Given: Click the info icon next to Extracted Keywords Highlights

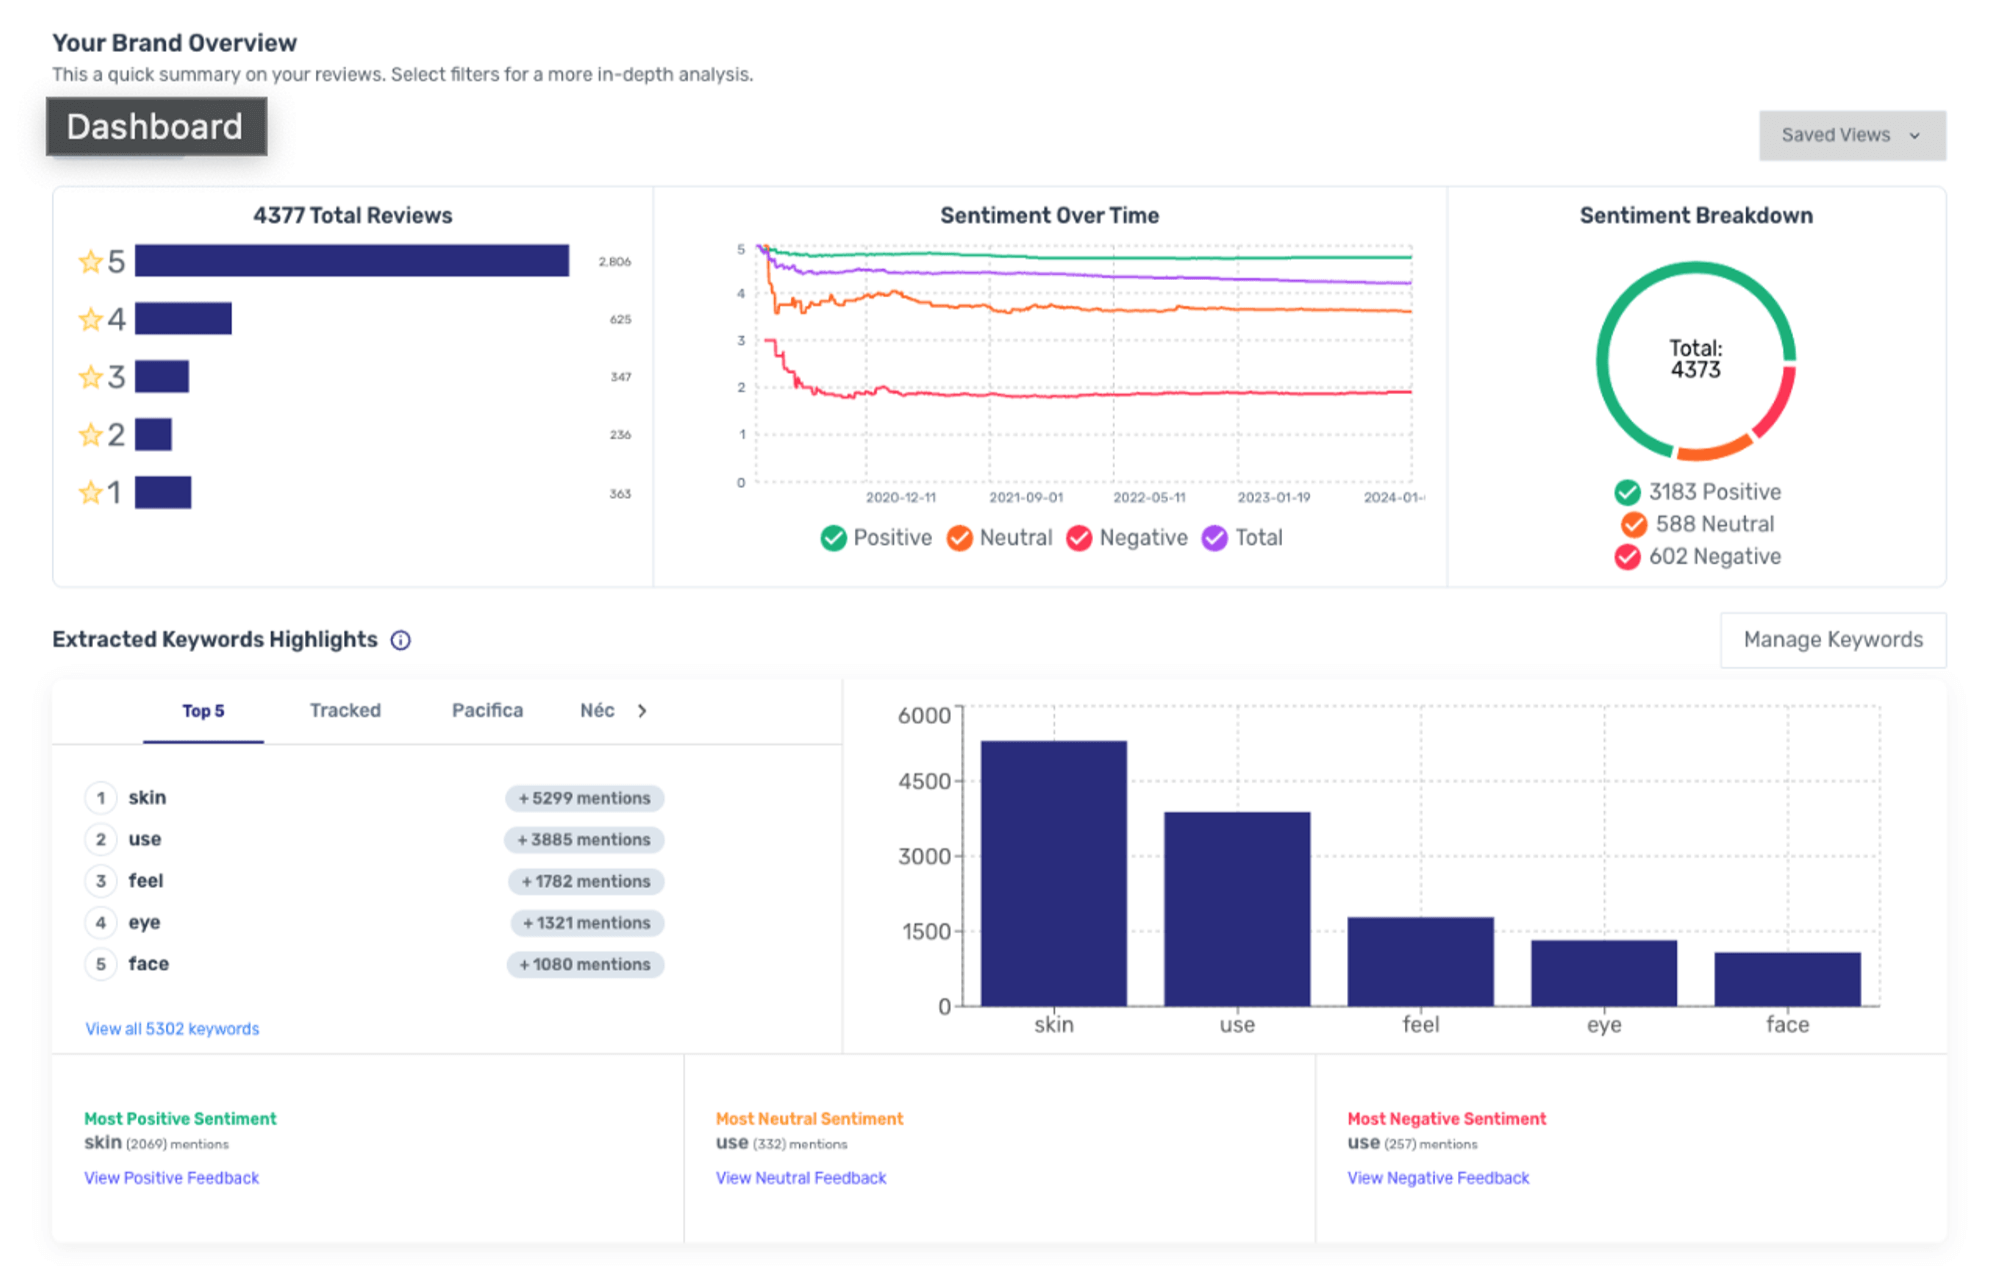Looking at the screenshot, I should 399,639.
